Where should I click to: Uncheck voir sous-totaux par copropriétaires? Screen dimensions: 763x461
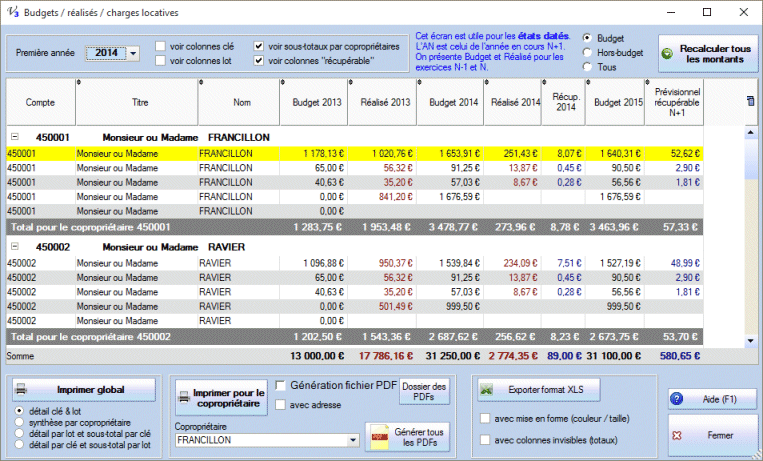click(260, 46)
